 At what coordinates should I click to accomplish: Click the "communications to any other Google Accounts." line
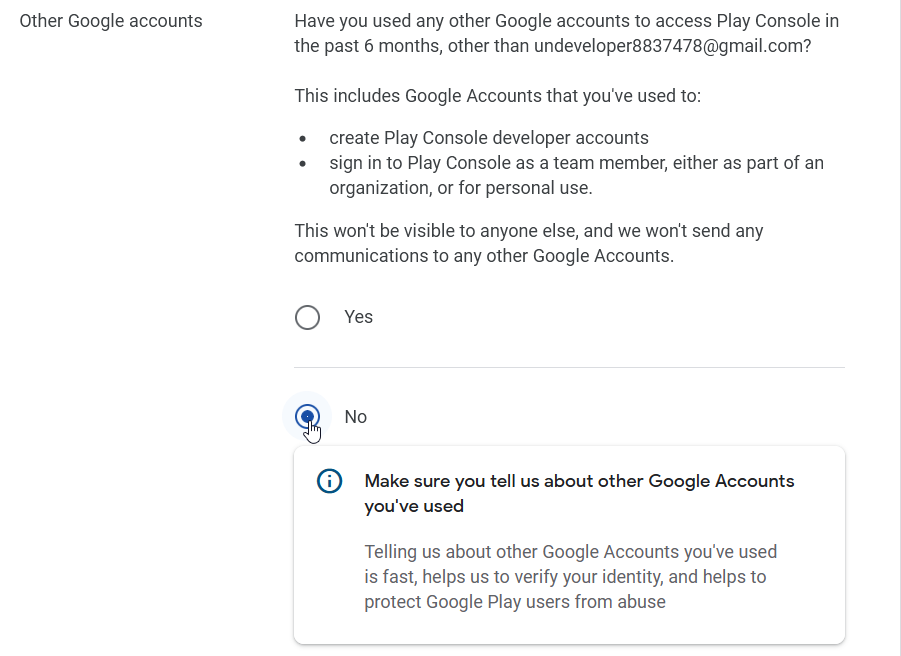point(484,256)
